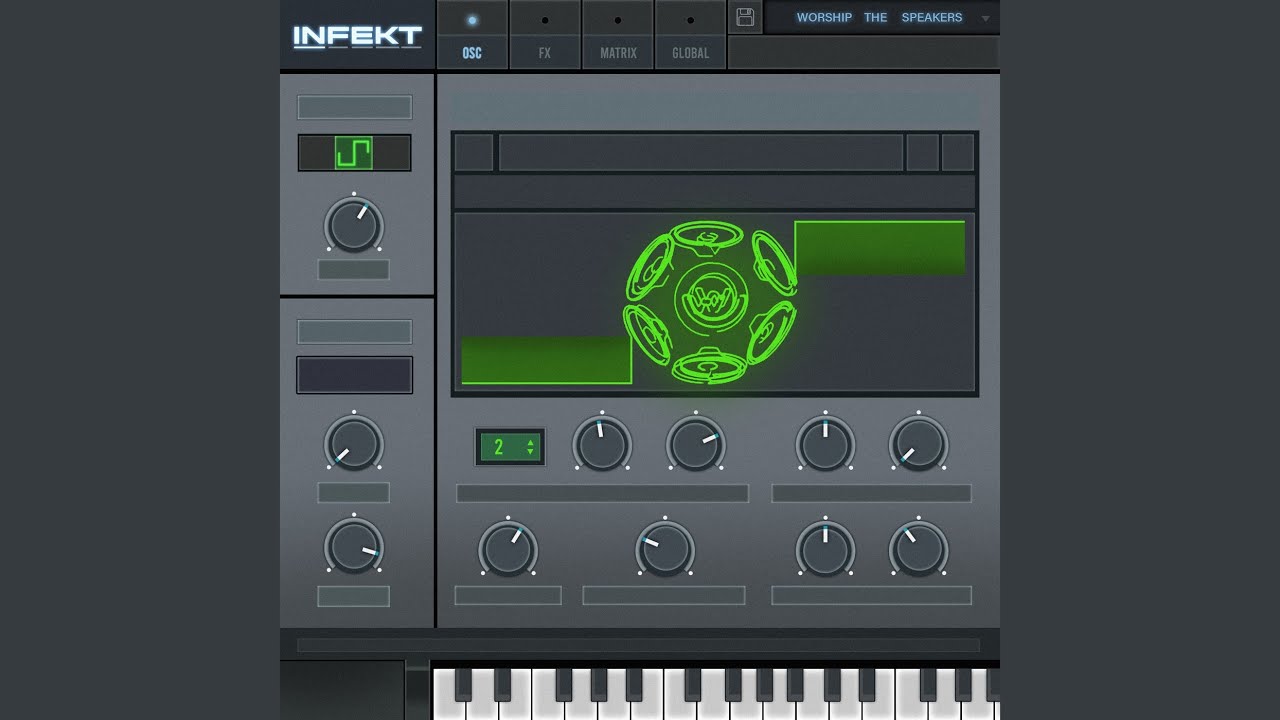Click the first knob right of the number stepper

click(602, 444)
